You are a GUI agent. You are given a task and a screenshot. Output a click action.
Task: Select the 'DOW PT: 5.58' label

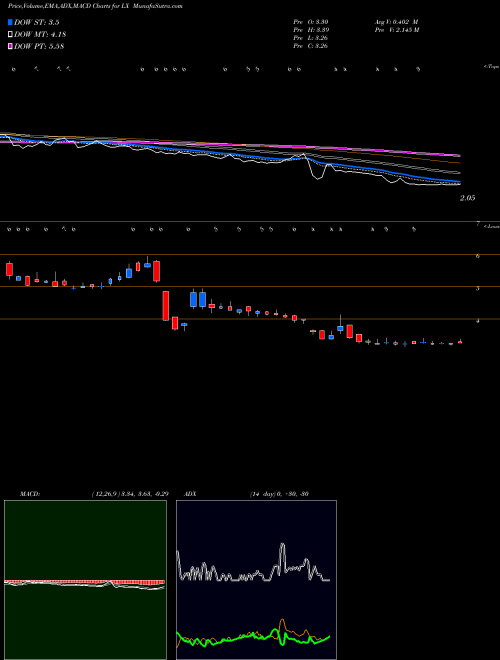(39, 46)
